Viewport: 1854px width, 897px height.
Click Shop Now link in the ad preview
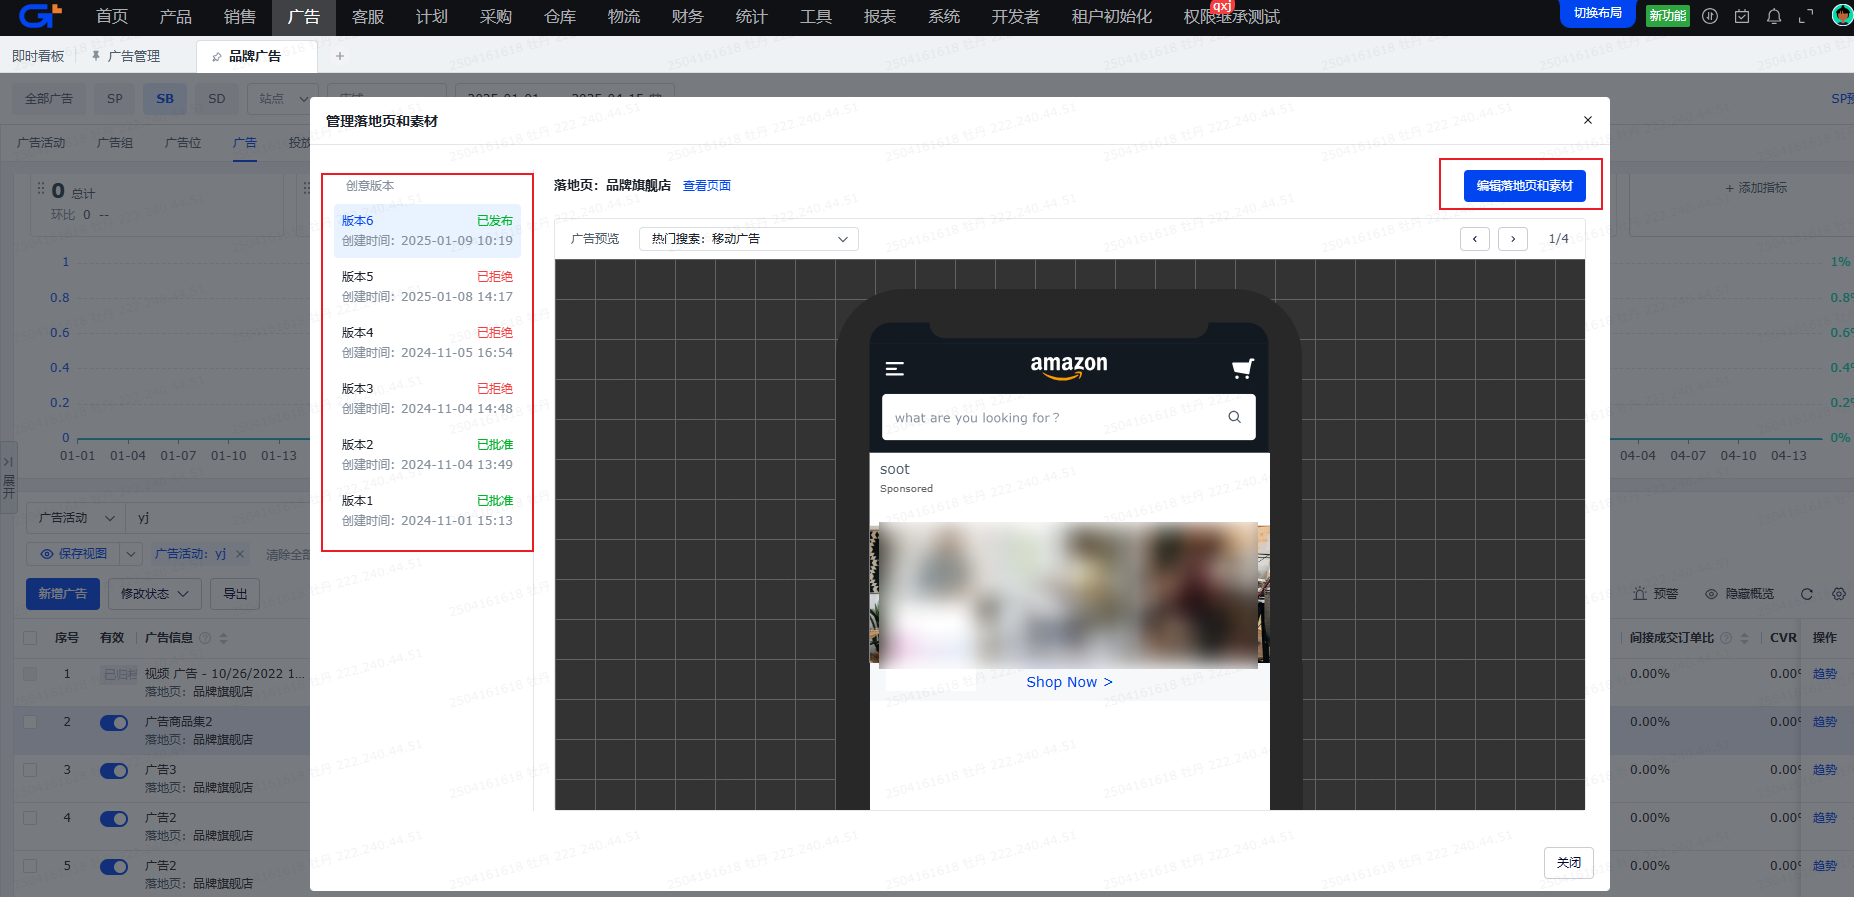(x=1069, y=682)
